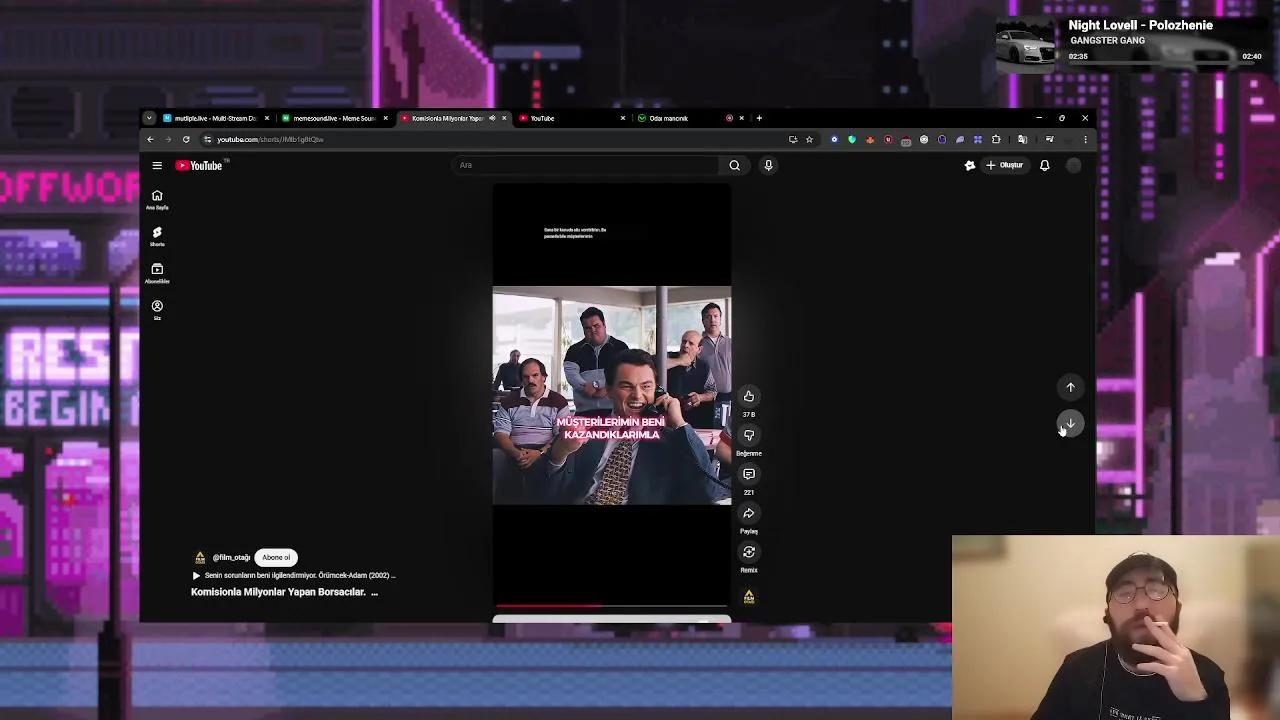Open Ana Sayfa in the sidebar
The height and width of the screenshot is (720, 1280).
157,200
